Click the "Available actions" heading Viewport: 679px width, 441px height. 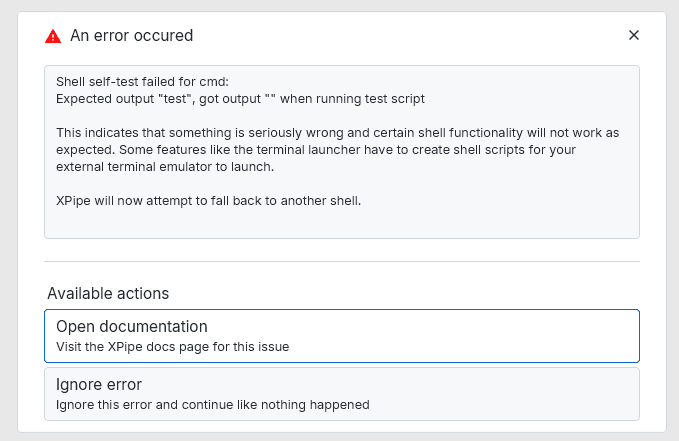click(108, 294)
